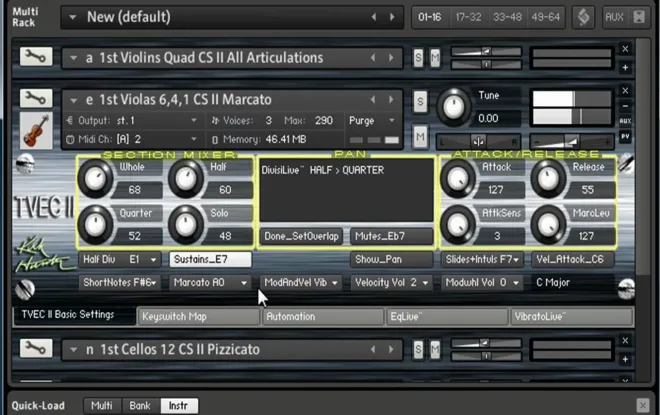
Task: Open wrench editor for 1st Cellos Pizzicato
Action: pos(36,348)
